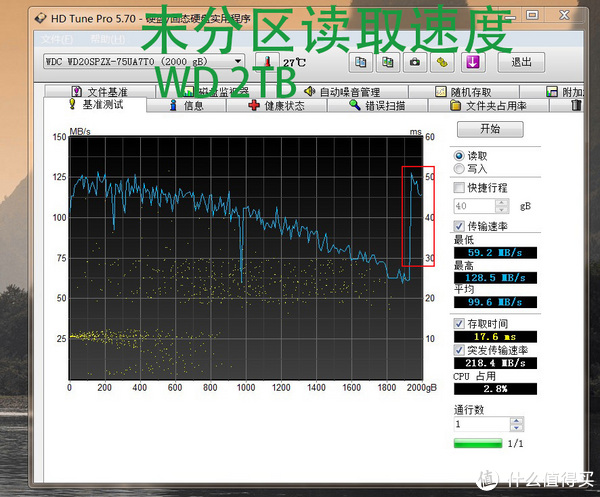Click the 通行数 pass count field
This screenshot has width=600, height=497.
click(482, 424)
